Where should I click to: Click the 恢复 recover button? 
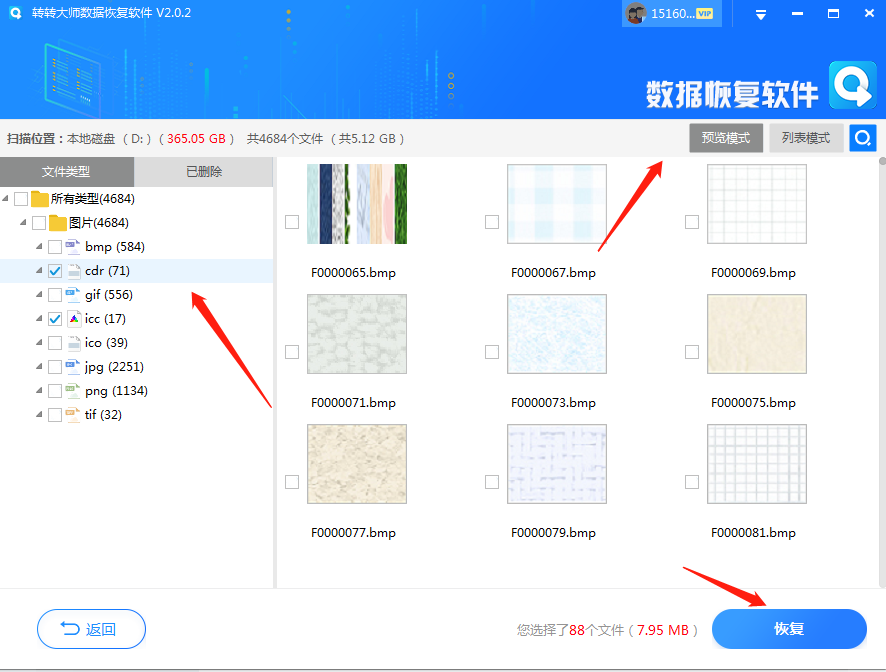point(788,629)
